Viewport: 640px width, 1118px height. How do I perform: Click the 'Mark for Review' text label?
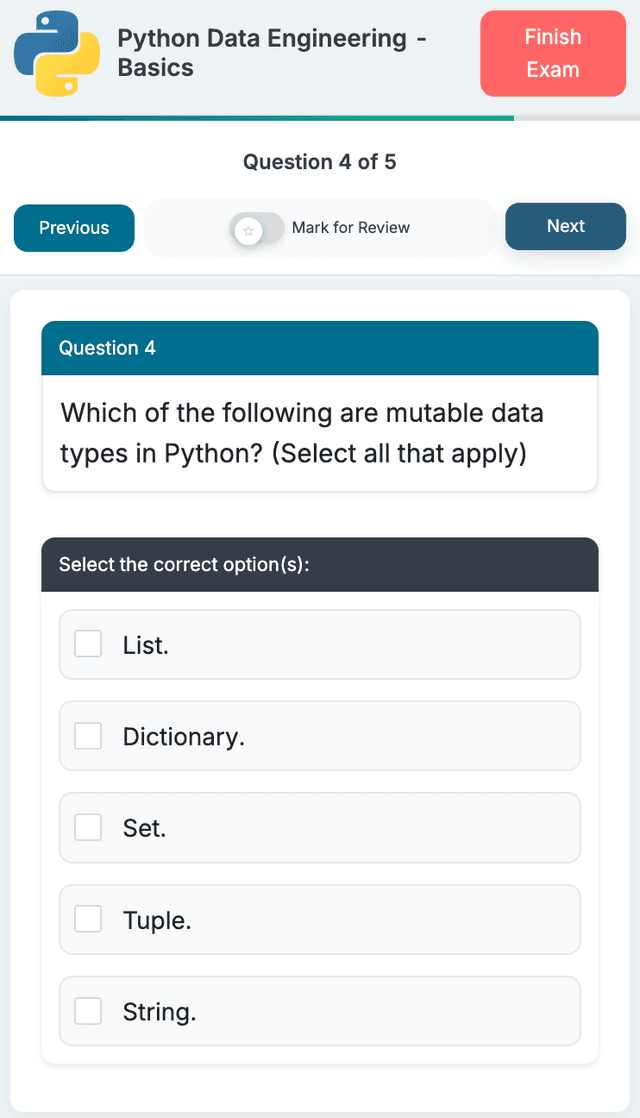click(351, 228)
